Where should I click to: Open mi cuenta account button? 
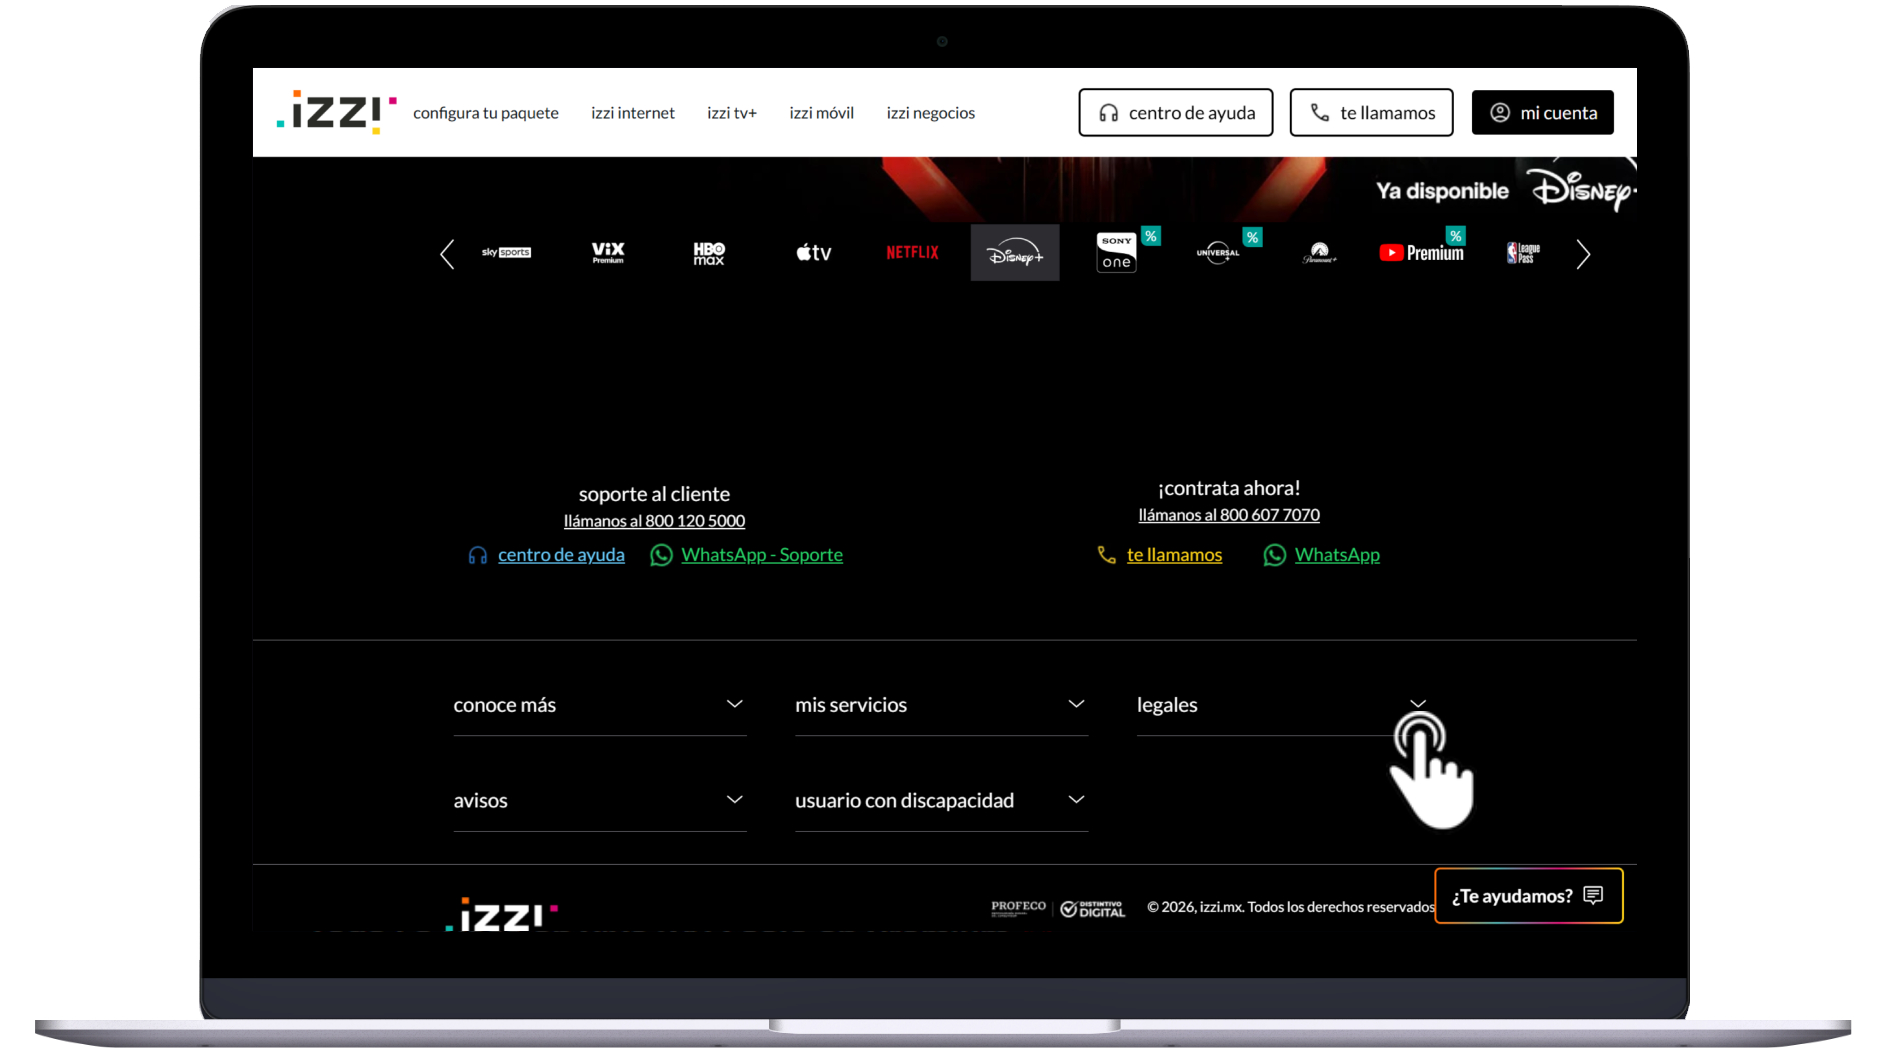coord(1543,112)
